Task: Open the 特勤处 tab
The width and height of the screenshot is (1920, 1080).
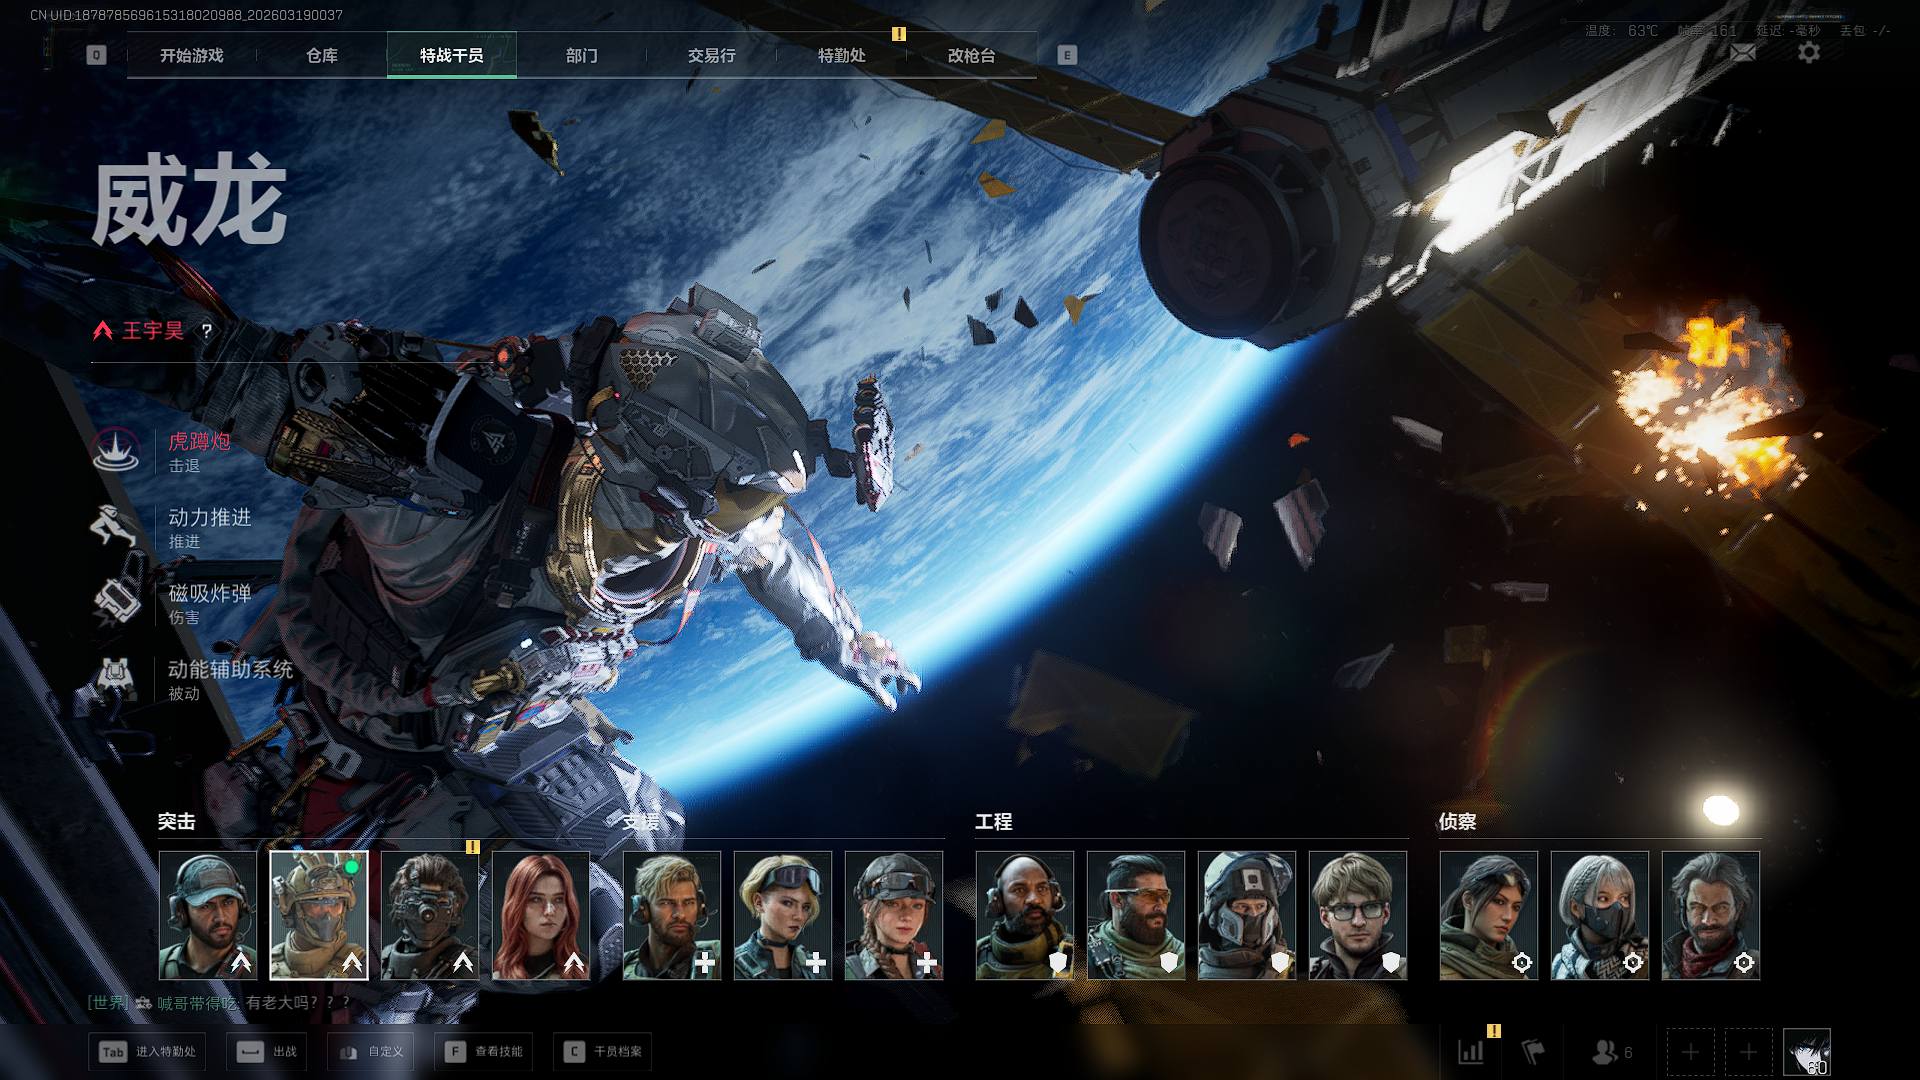Action: [x=841, y=56]
